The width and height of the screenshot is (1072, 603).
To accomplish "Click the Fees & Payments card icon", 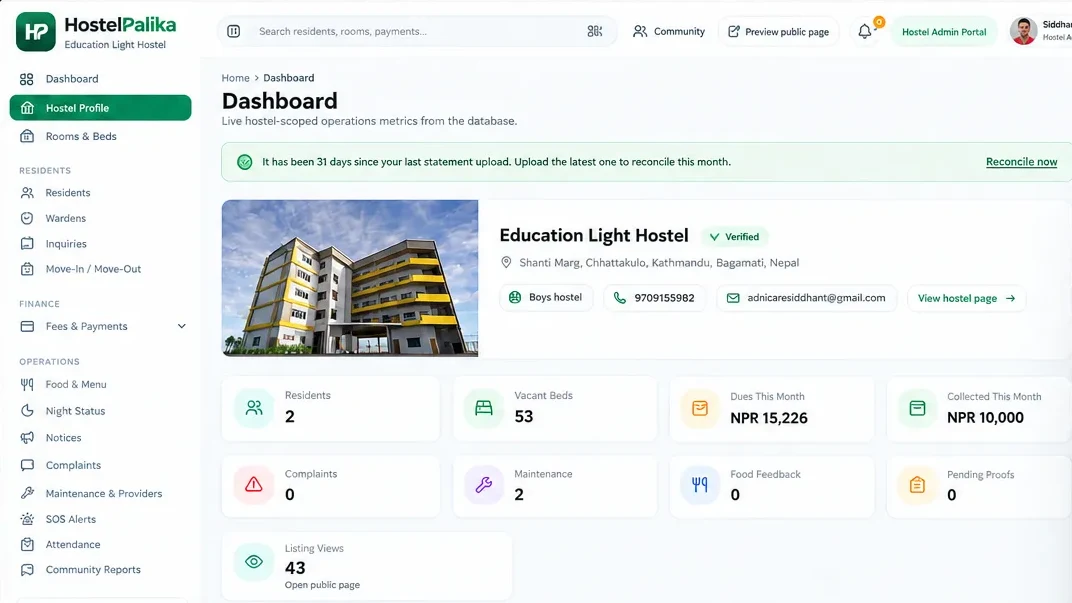I will (27, 326).
